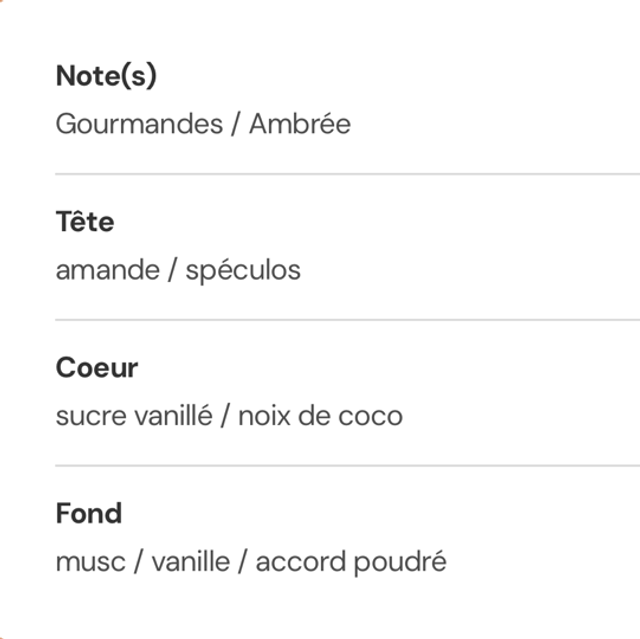Click the slash between musc and vanille
The image size is (640, 639).
139,562
